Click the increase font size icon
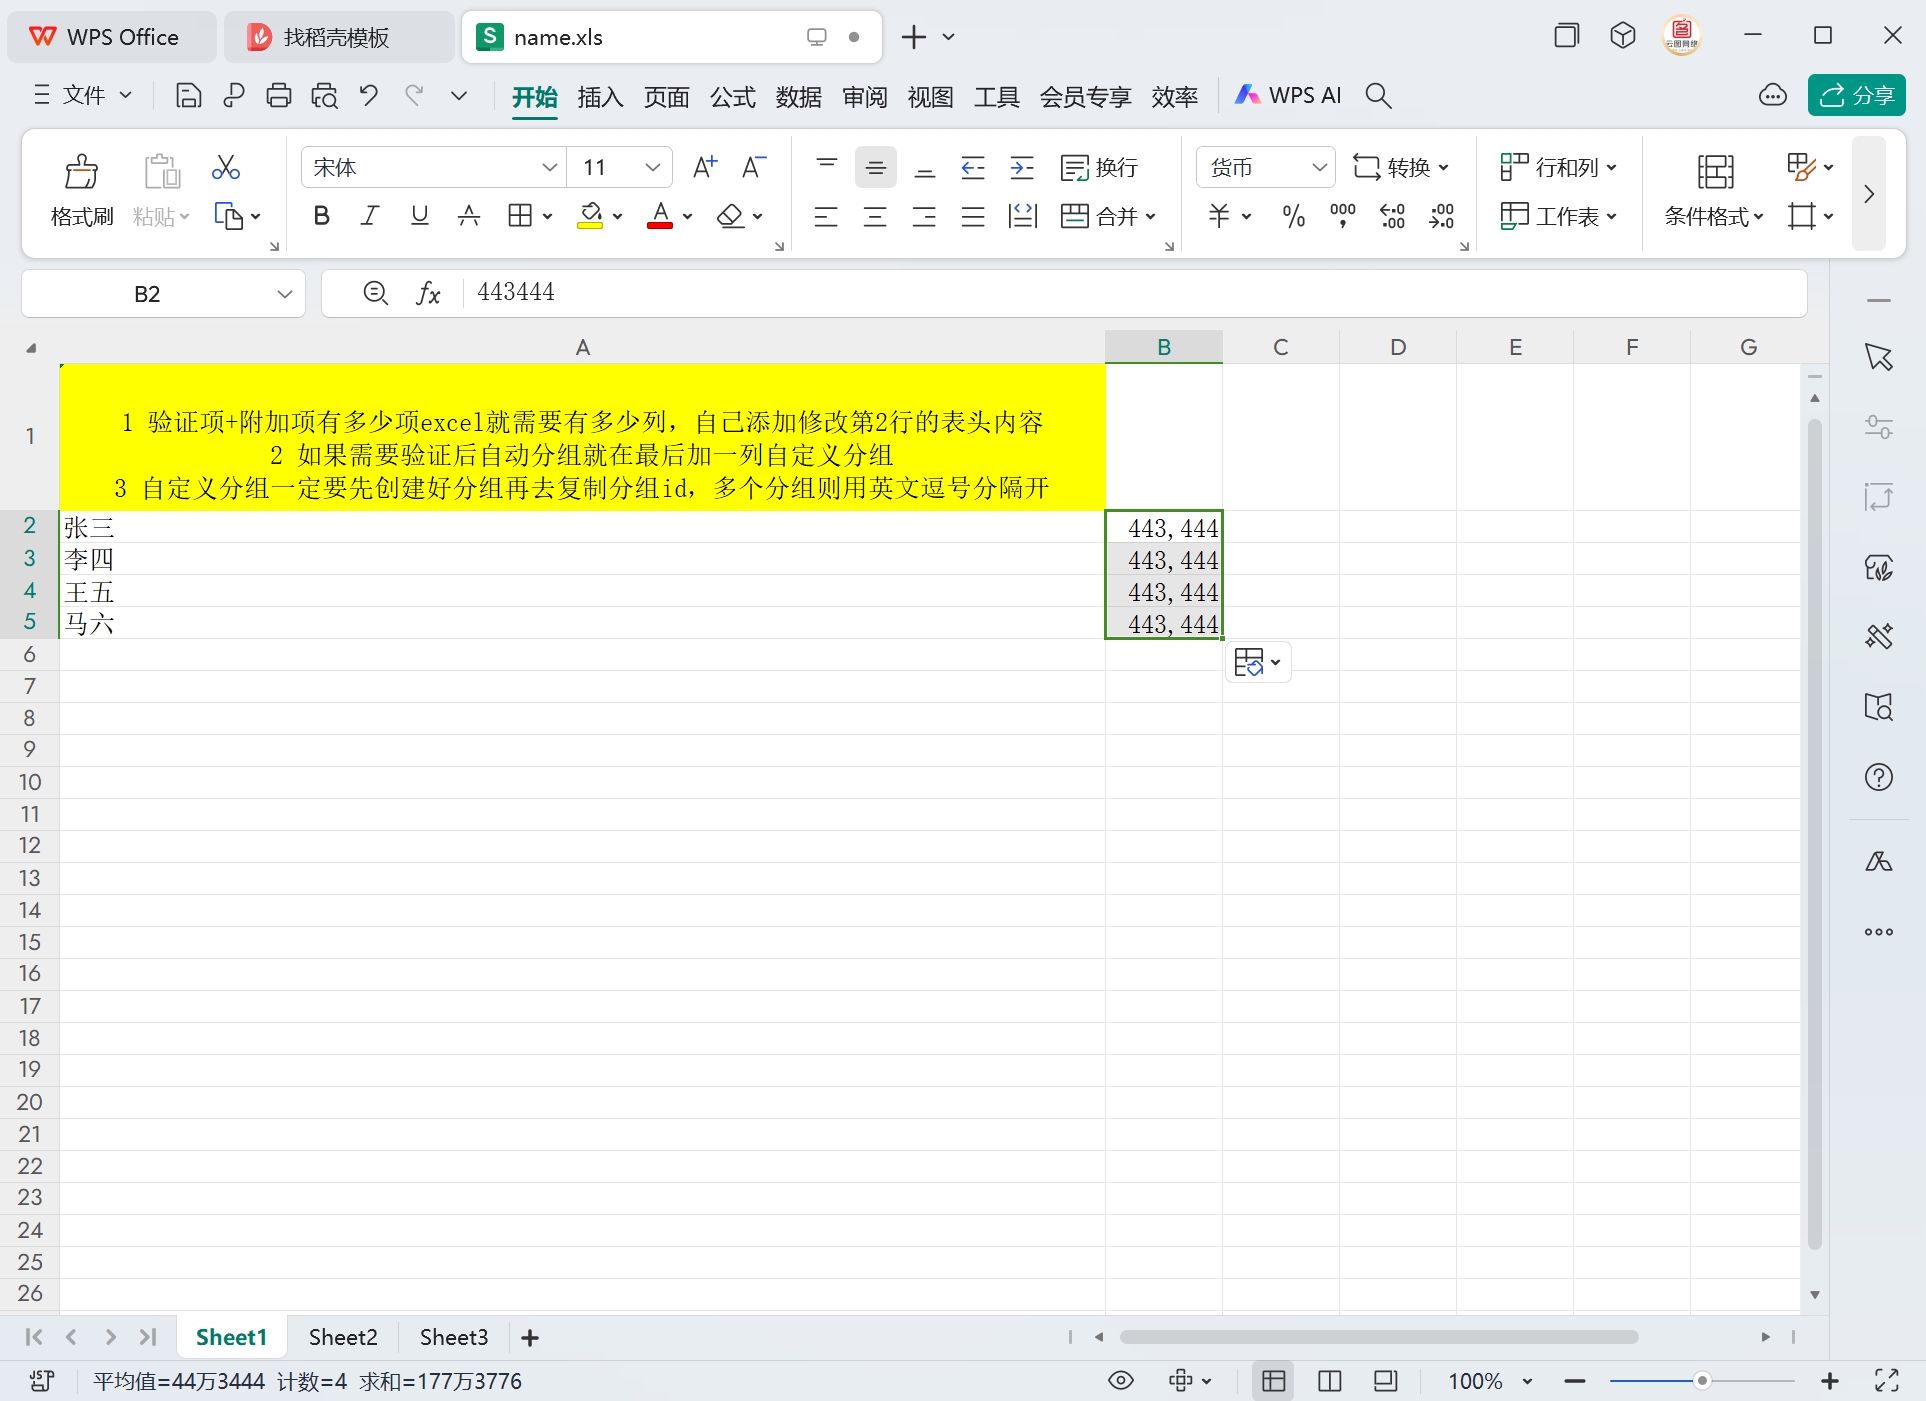 click(x=705, y=167)
